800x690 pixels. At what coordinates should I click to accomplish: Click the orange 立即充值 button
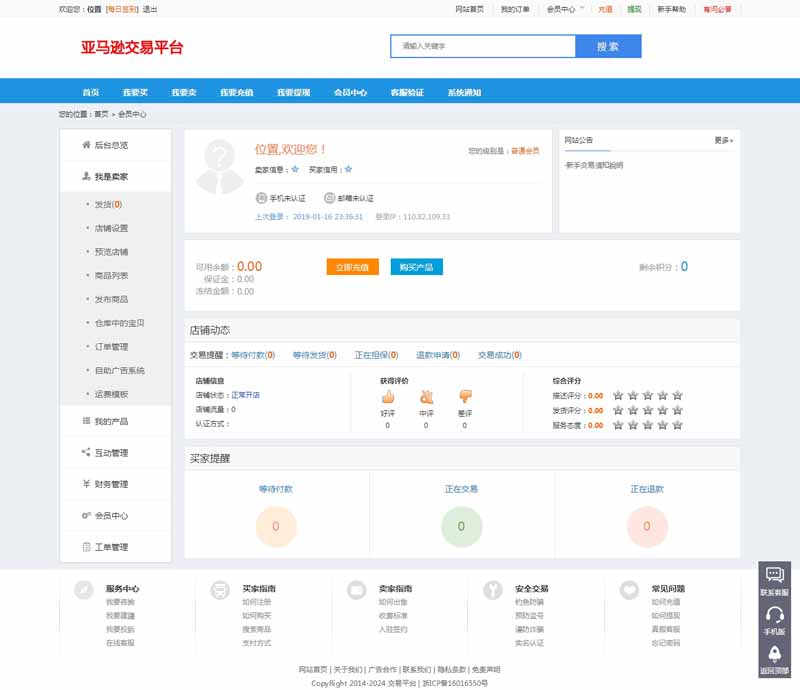click(353, 267)
